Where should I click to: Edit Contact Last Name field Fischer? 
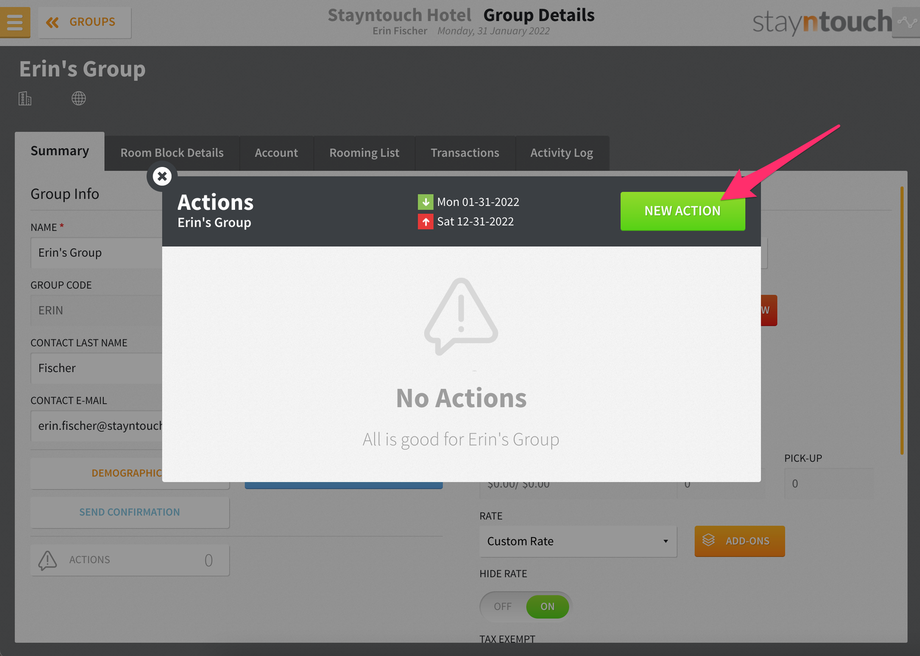96,368
